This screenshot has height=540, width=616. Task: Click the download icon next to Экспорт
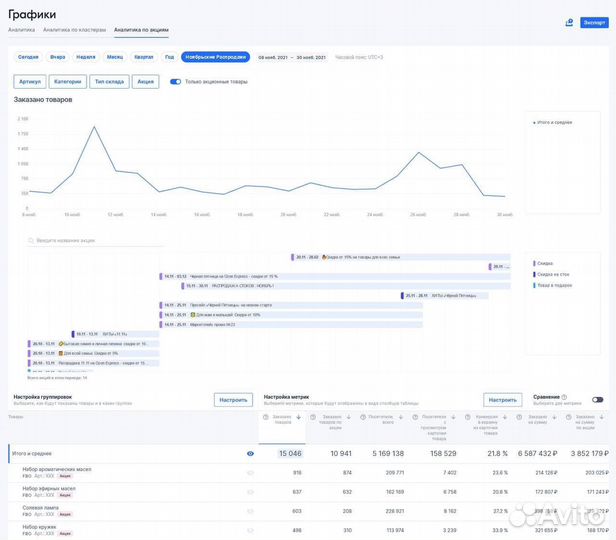click(569, 22)
